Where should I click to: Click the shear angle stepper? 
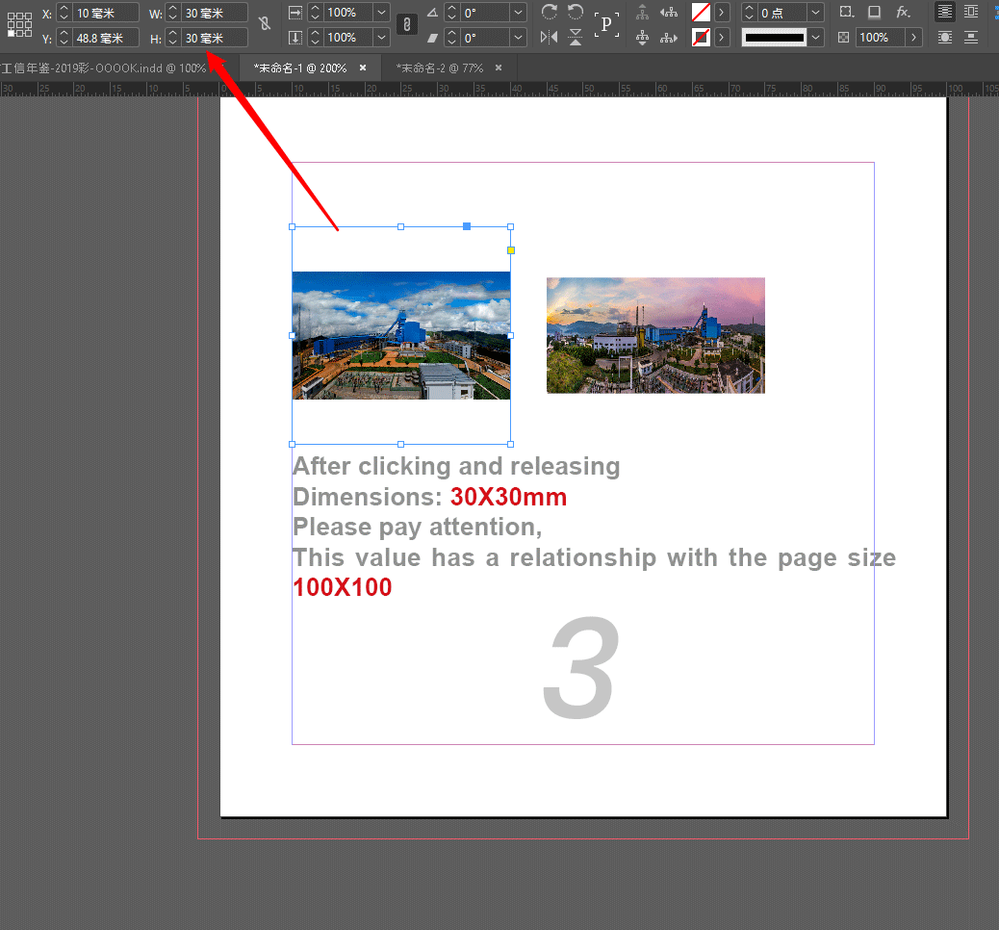point(452,38)
